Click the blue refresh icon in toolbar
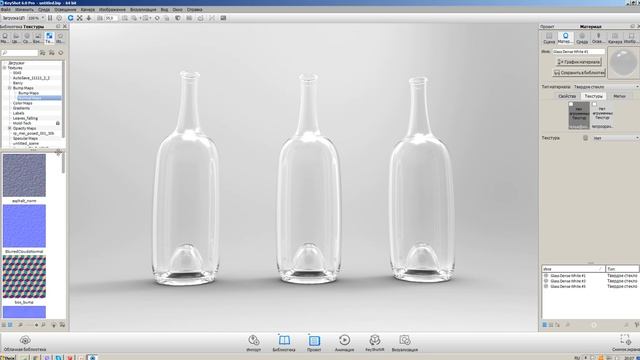 (x=71, y=18)
